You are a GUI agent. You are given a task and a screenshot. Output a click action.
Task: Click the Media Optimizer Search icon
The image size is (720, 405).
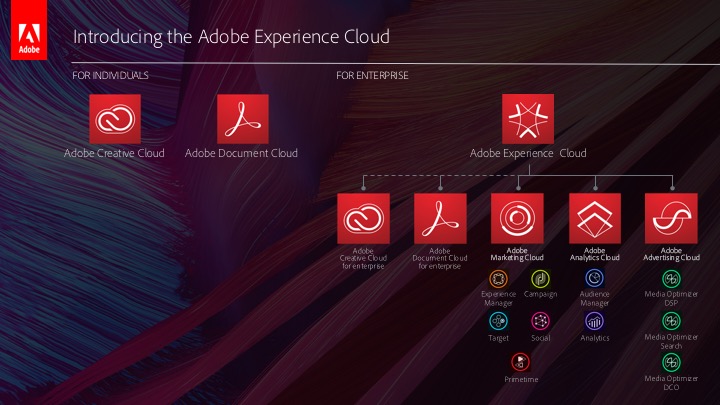(x=672, y=321)
